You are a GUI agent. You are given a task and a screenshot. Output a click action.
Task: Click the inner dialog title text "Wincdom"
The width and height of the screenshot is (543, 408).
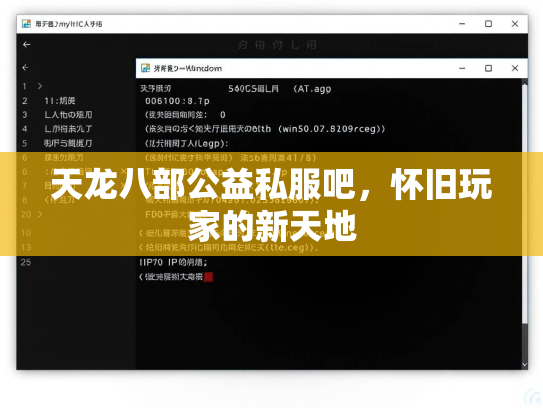coord(204,68)
